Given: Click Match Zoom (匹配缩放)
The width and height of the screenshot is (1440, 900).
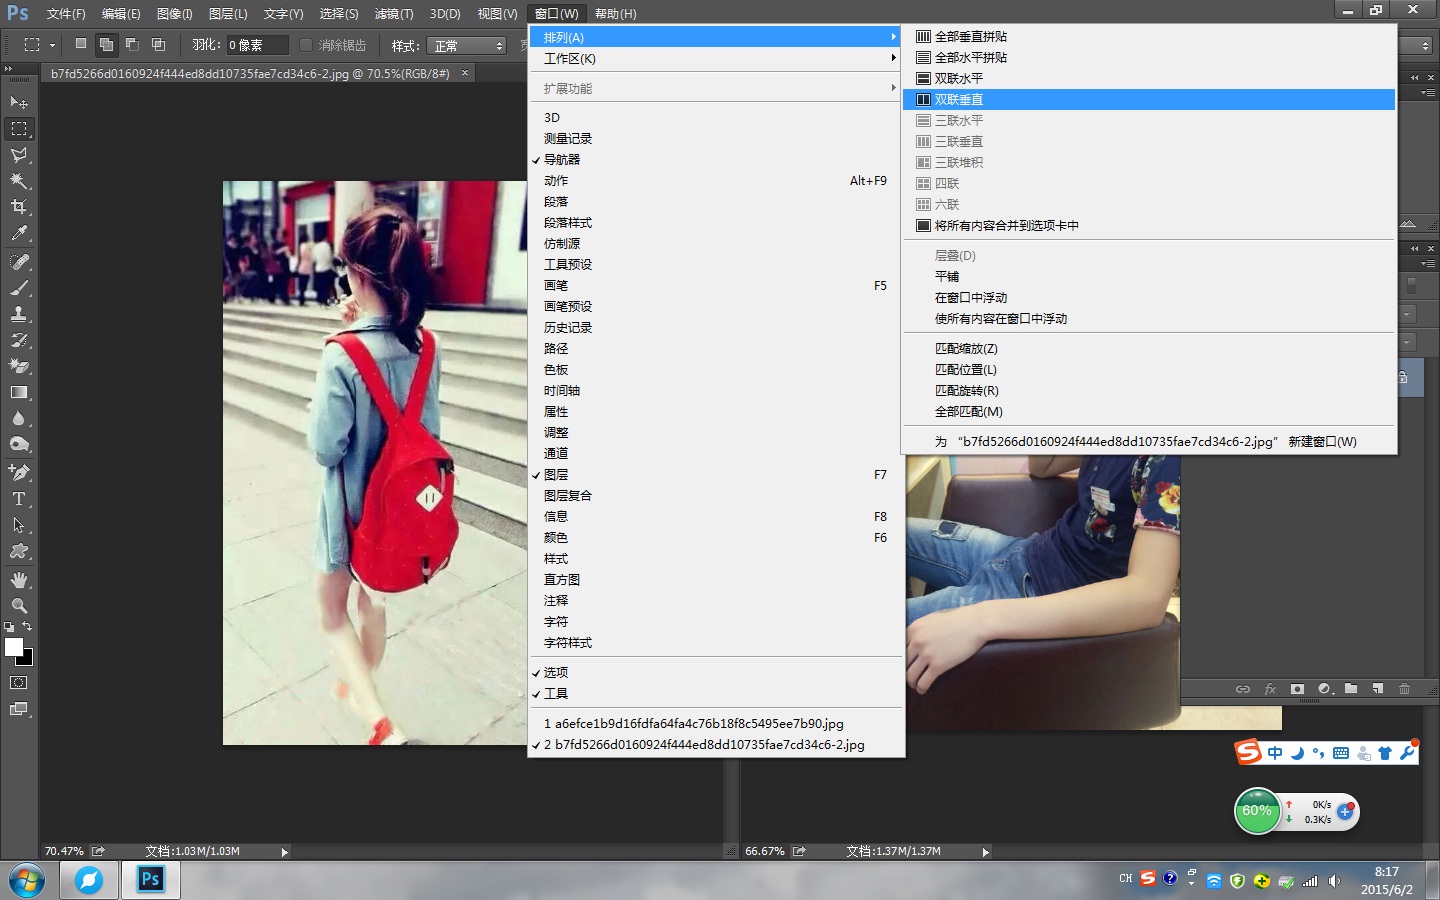Looking at the screenshot, I should click(1149, 349).
